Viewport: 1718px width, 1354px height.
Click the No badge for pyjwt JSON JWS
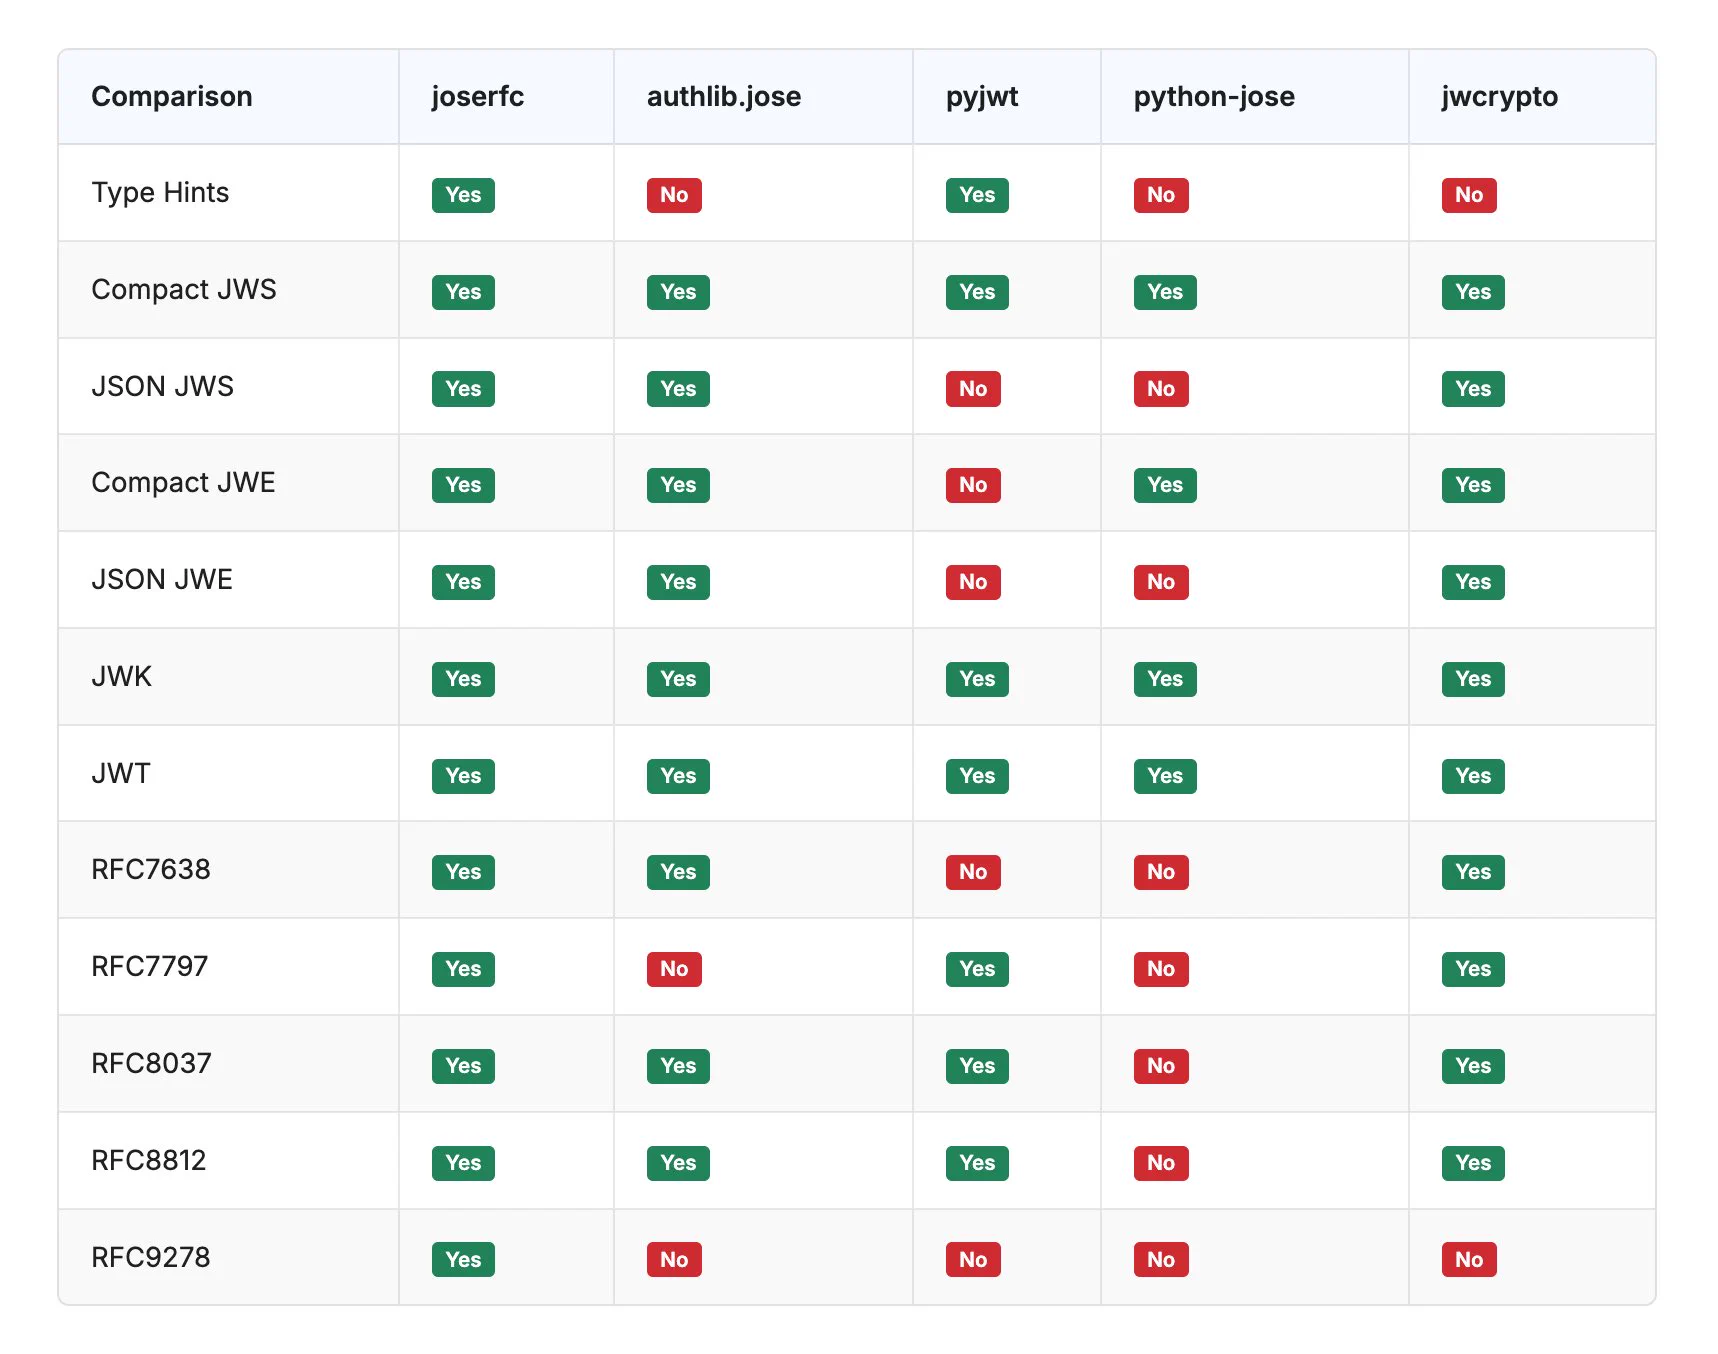[973, 389]
